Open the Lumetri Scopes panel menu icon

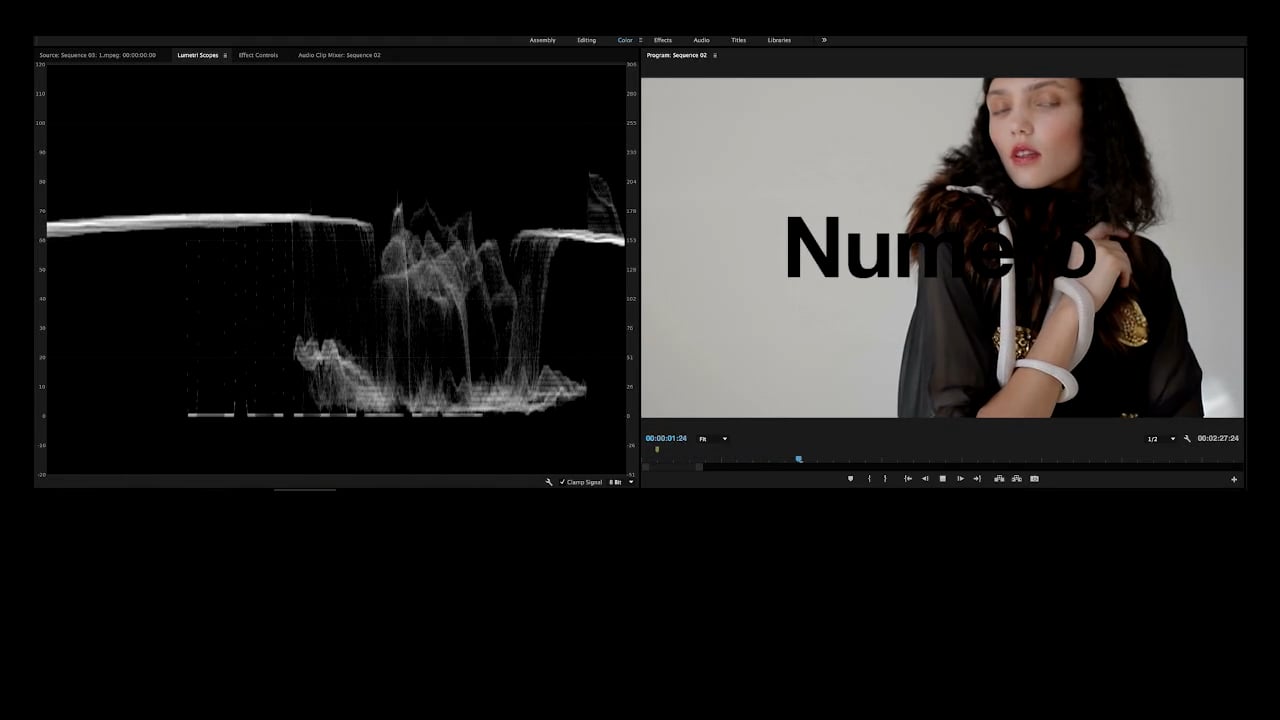[x=225, y=55]
